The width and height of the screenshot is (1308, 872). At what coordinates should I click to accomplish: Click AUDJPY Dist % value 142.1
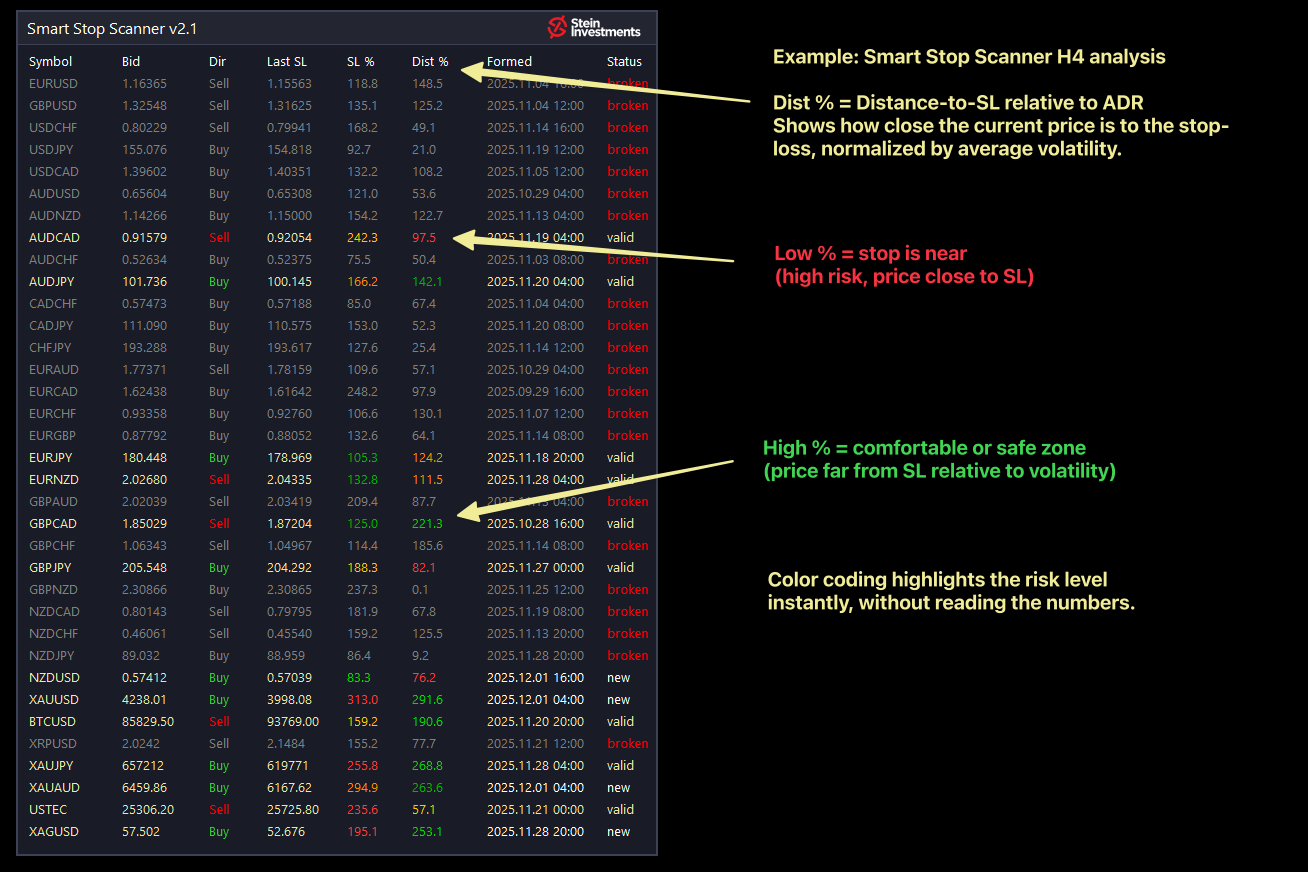(x=427, y=282)
